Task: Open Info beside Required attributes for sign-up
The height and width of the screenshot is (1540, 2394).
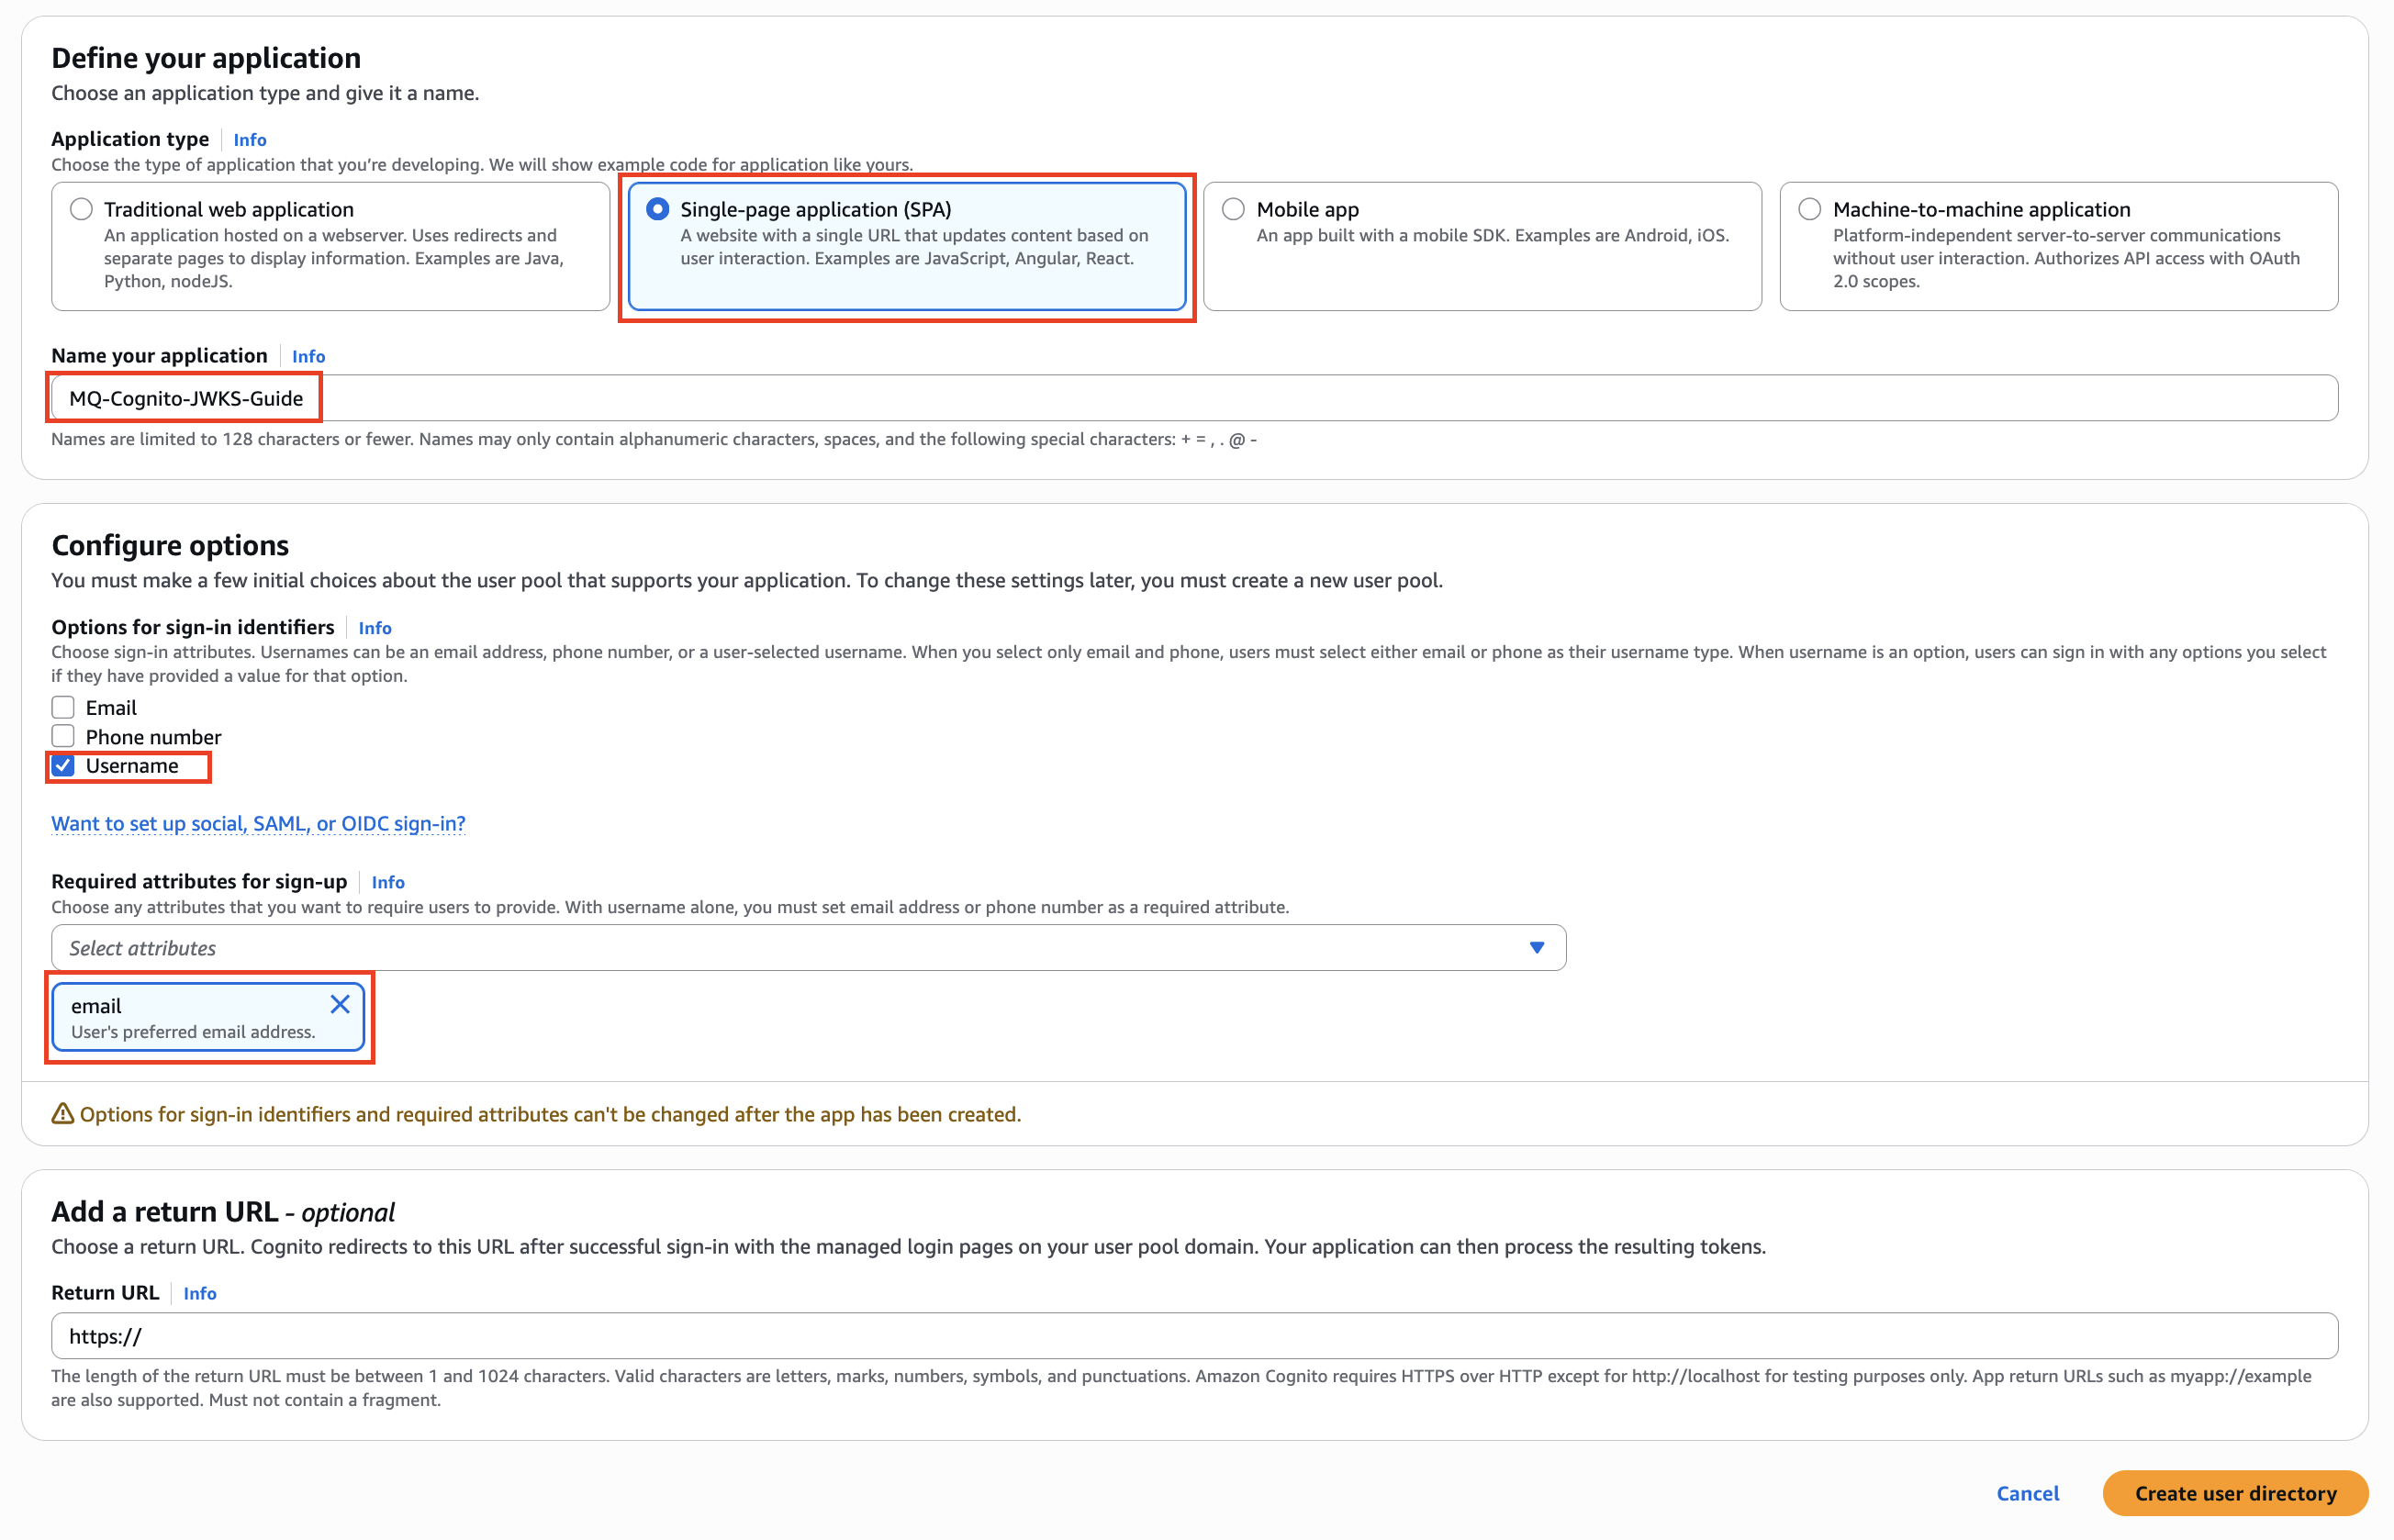Action: [388, 882]
